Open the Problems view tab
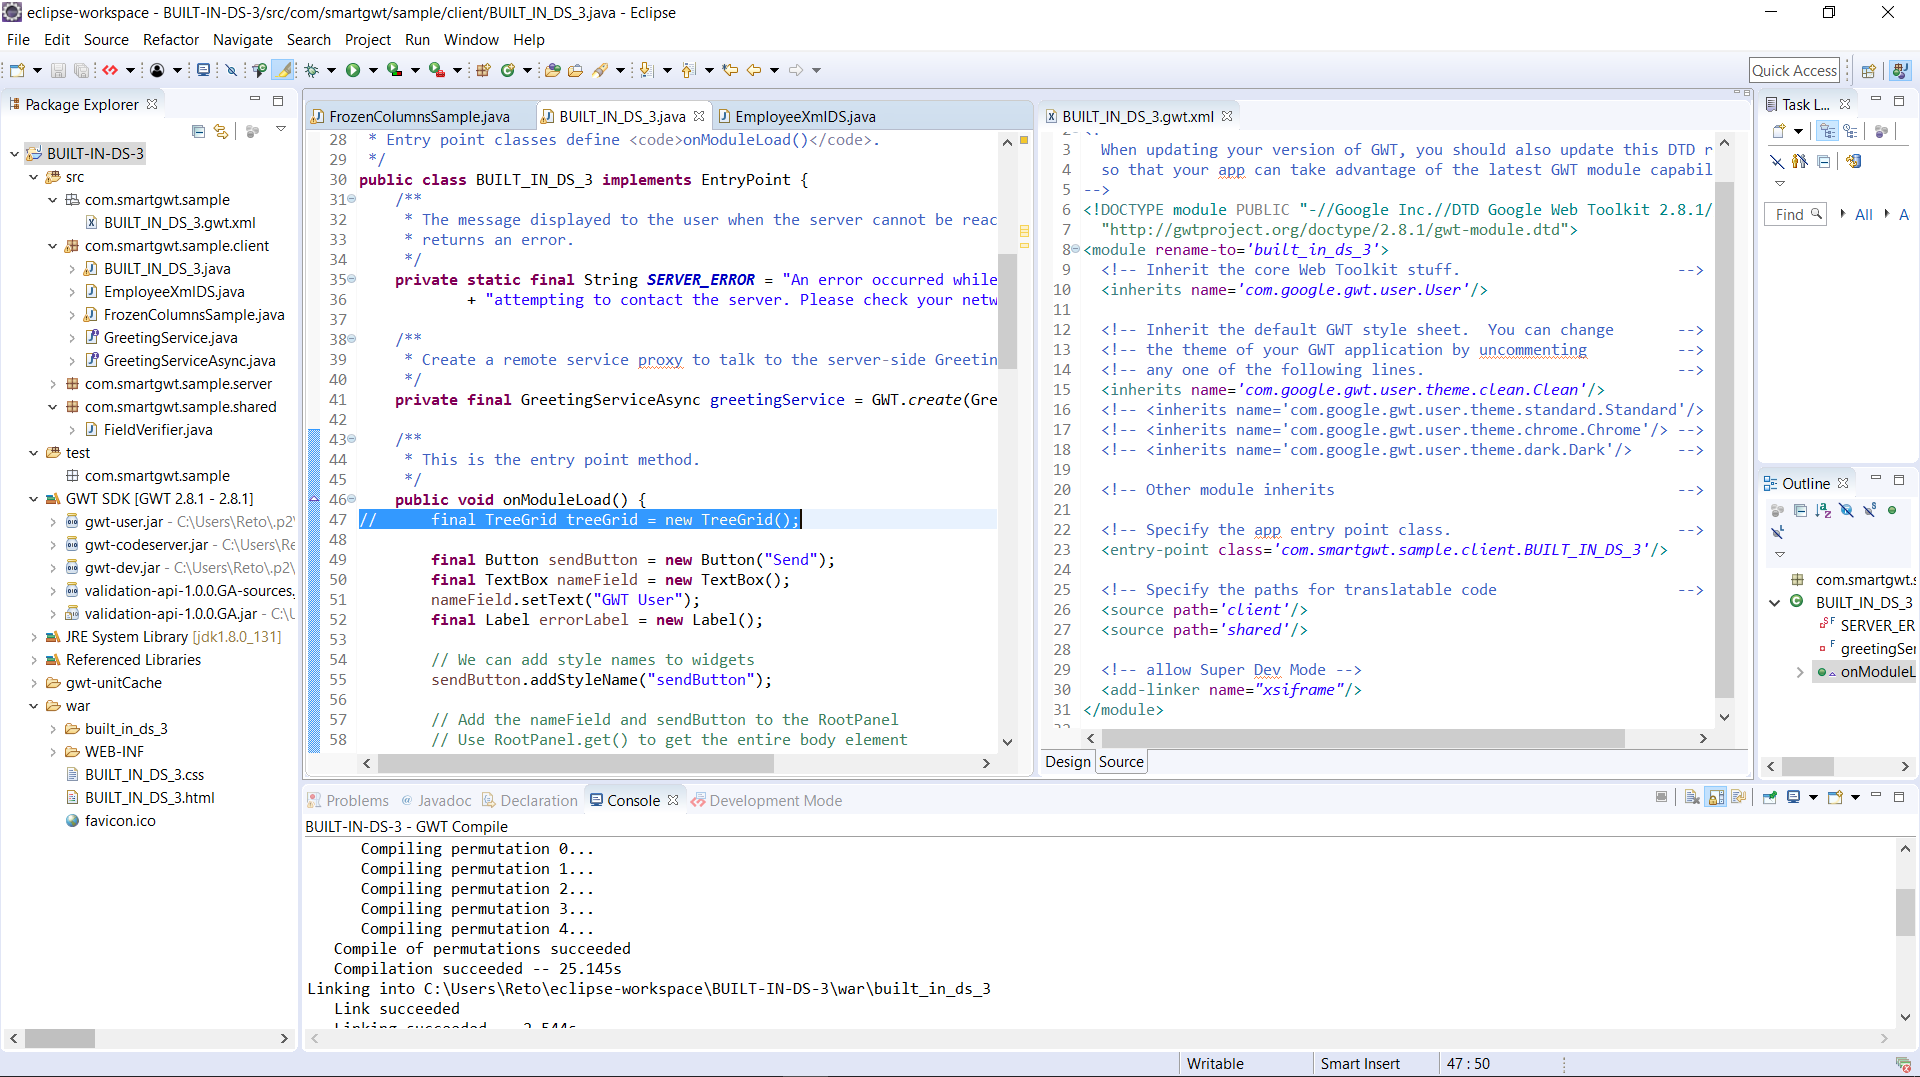The width and height of the screenshot is (1920, 1077). point(348,800)
